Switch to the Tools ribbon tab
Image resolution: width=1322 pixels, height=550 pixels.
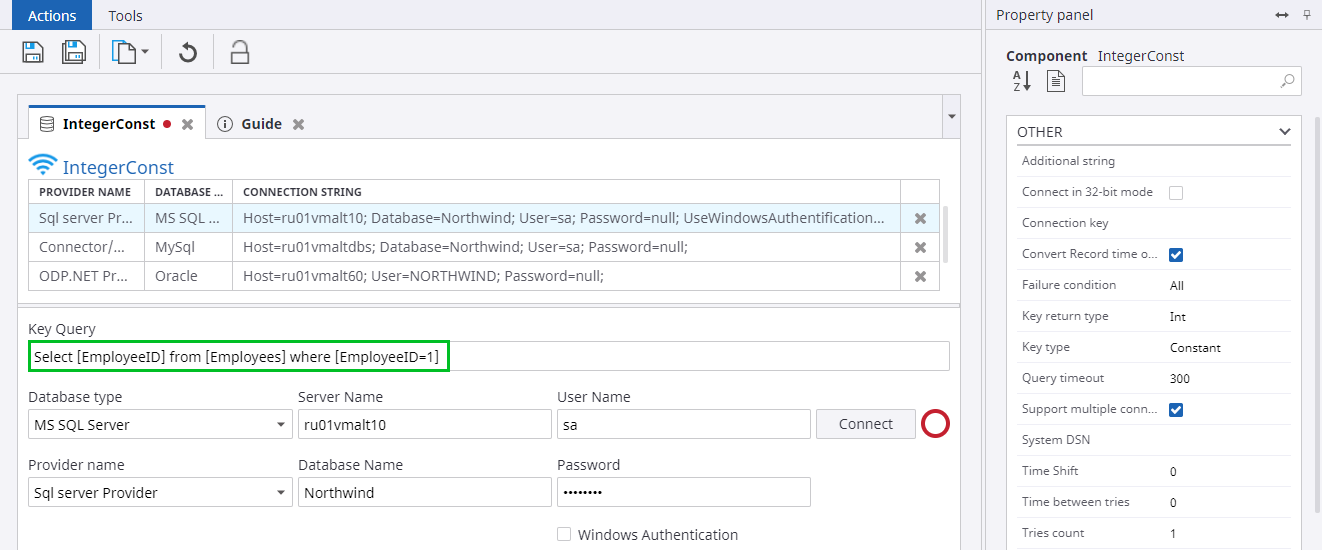pyautogui.click(x=125, y=15)
